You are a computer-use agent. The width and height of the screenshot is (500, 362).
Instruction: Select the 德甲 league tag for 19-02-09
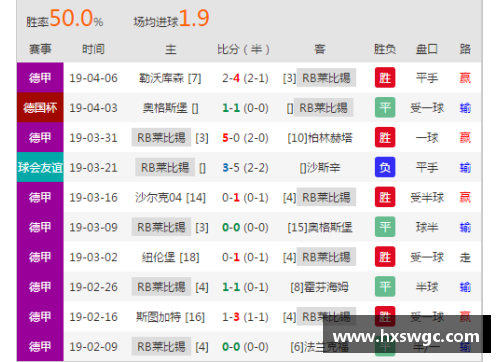click(x=40, y=346)
